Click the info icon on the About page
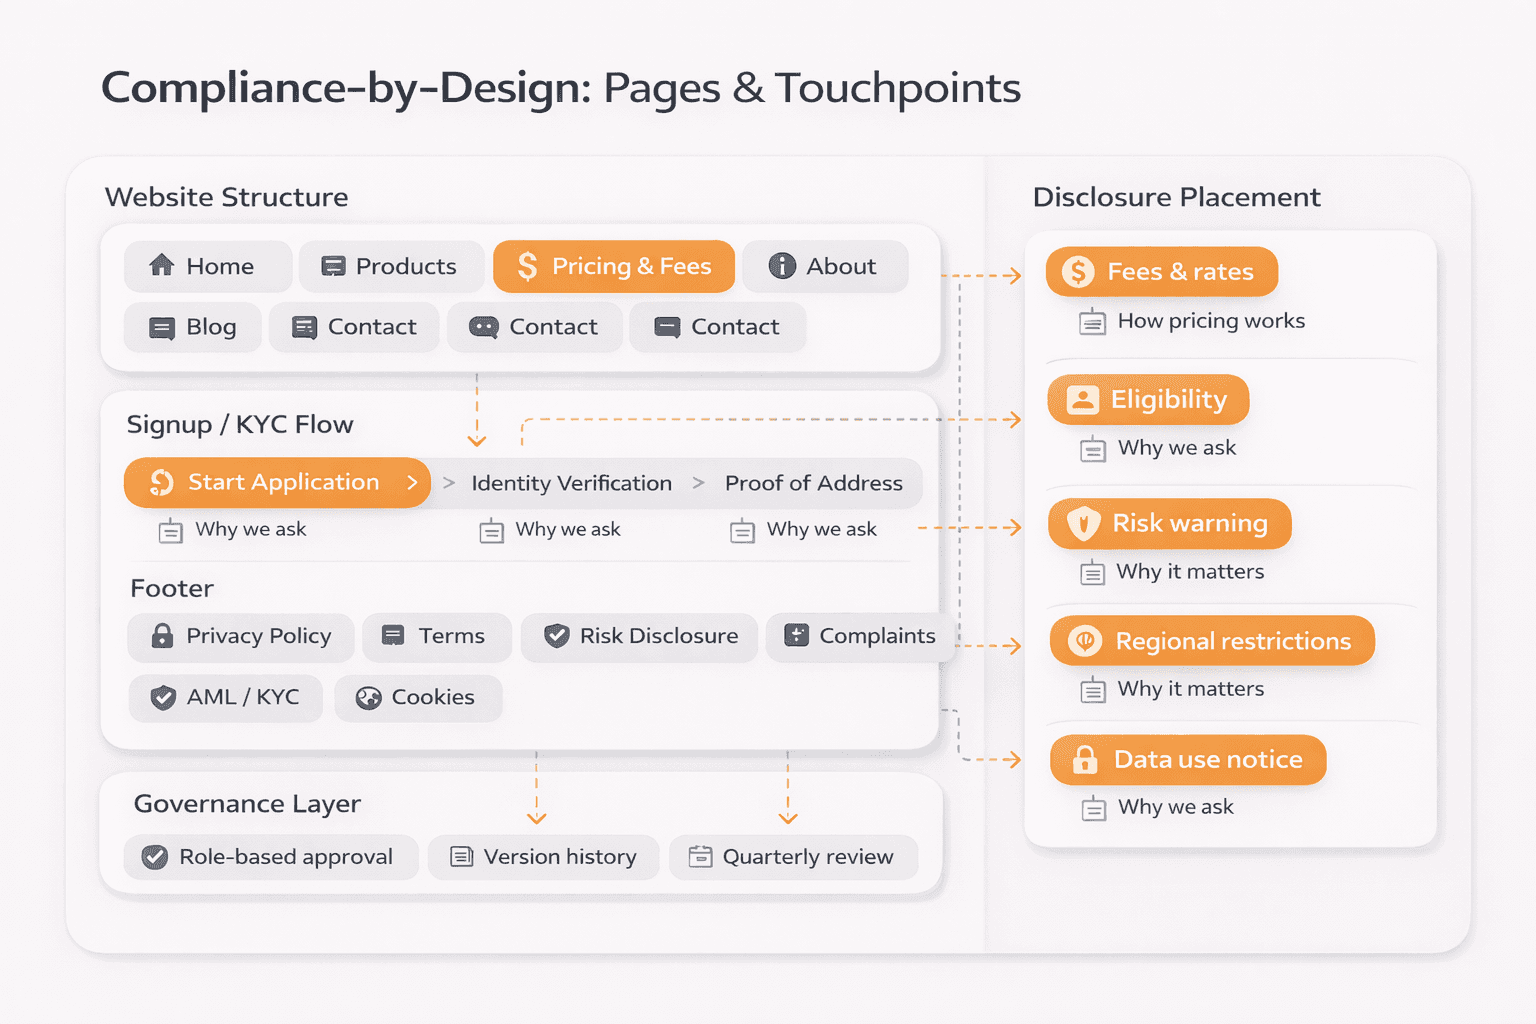 [x=781, y=266]
